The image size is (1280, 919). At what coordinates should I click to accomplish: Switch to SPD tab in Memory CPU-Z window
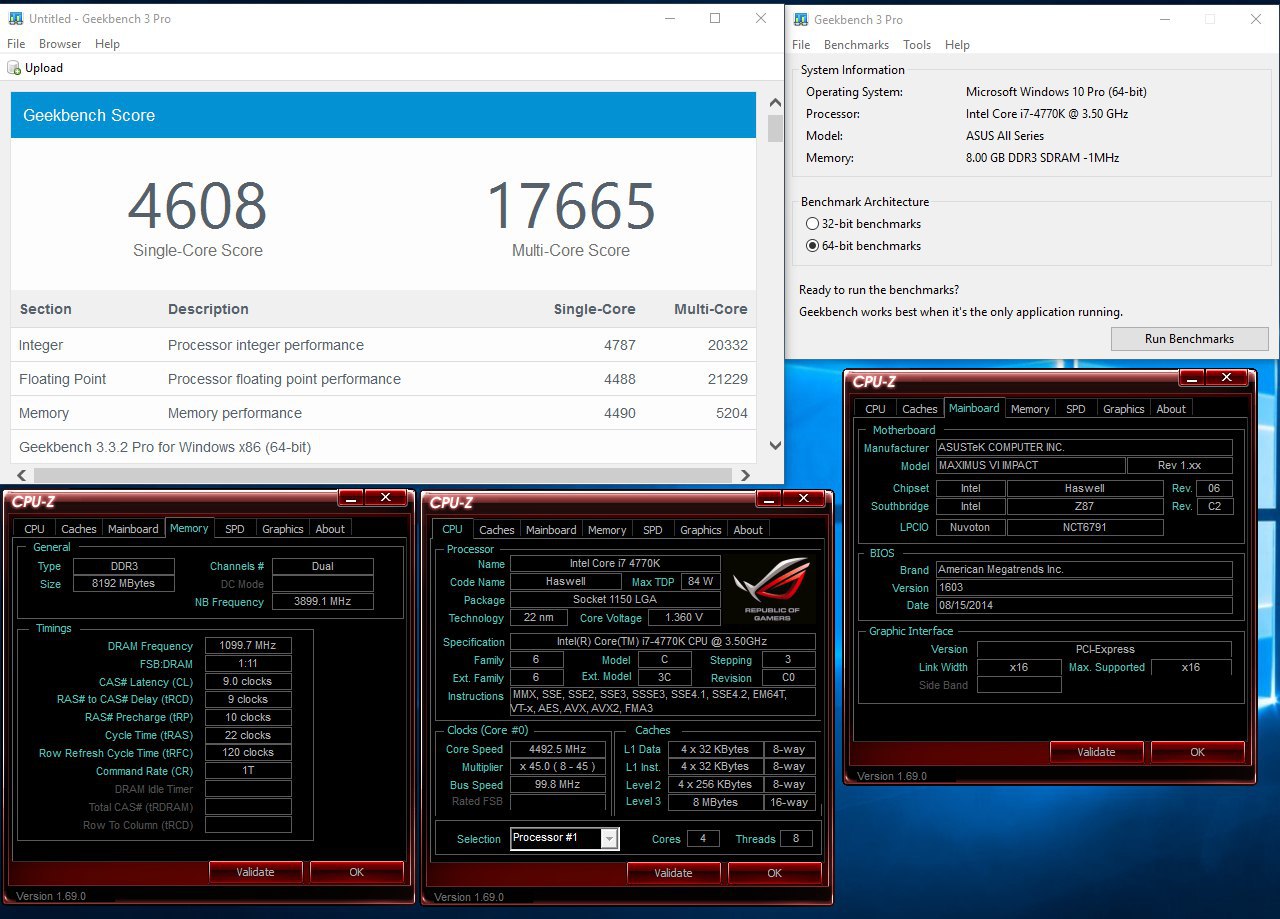(x=234, y=529)
